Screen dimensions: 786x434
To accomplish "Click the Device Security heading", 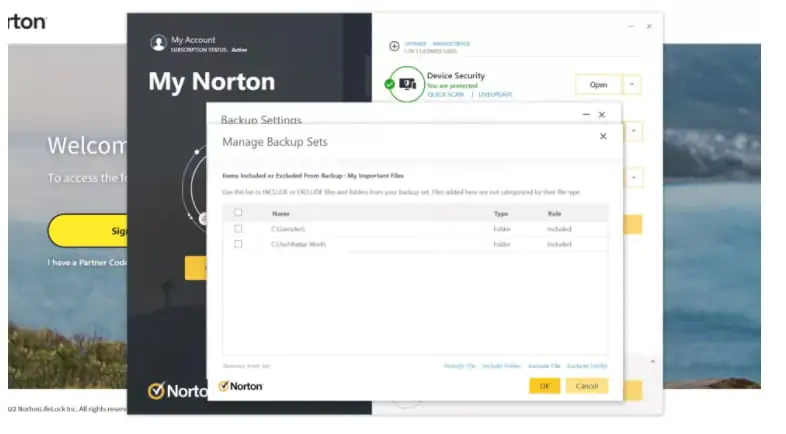I will point(456,76).
